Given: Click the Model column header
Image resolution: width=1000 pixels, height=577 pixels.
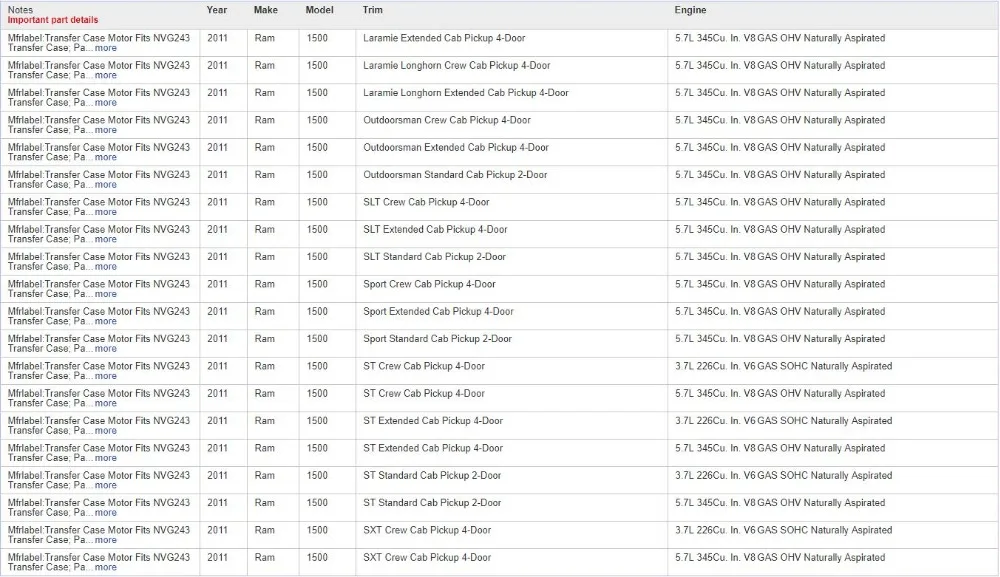Looking at the screenshot, I should pyautogui.click(x=320, y=10).
